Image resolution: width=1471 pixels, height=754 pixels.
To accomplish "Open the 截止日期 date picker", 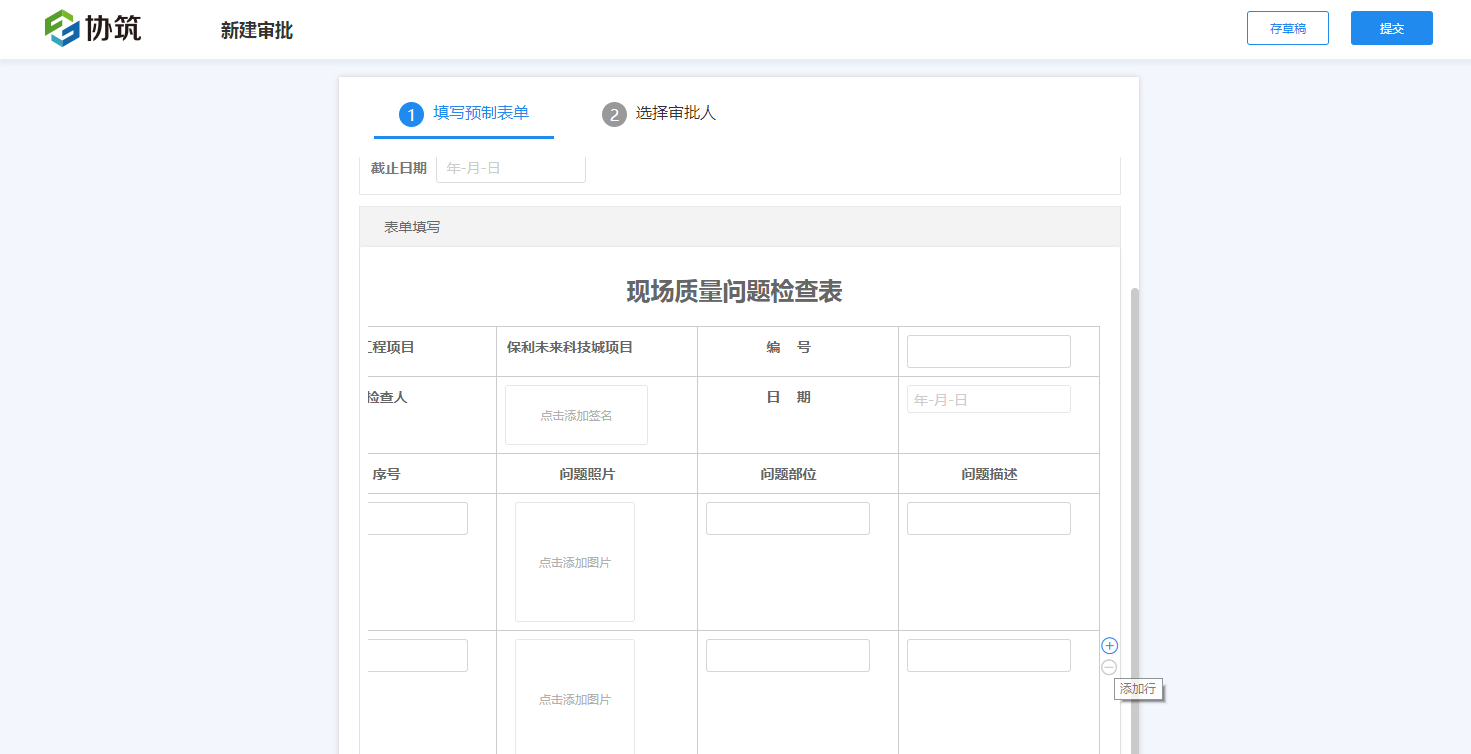I will coord(510,167).
